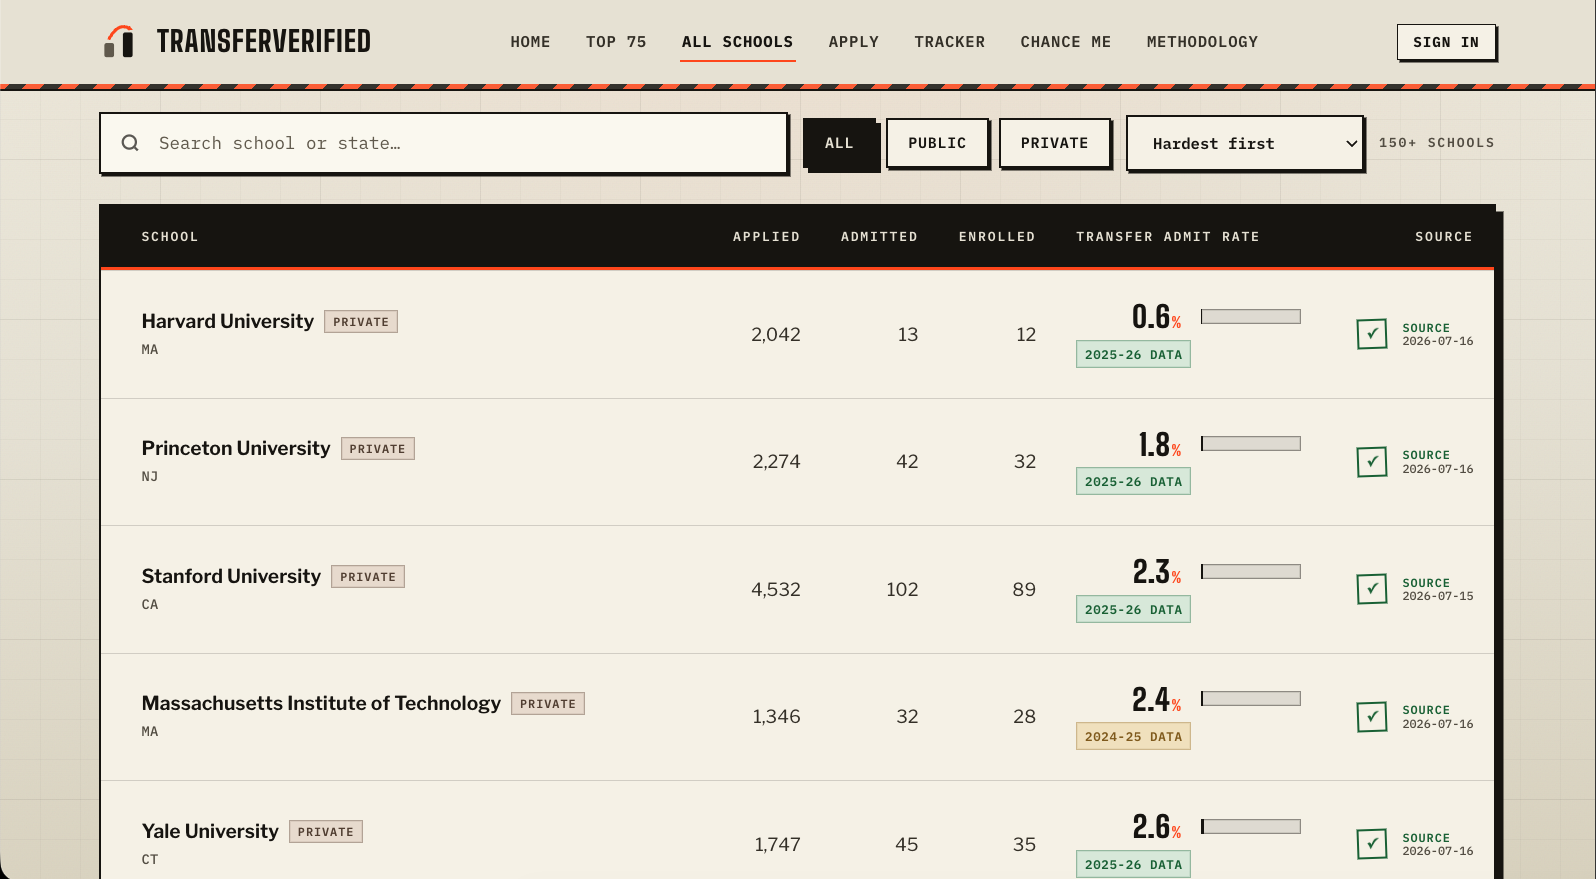Viewport: 1596px width, 879px height.
Task: Open the CHANCE ME page
Action: pos(1066,42)
